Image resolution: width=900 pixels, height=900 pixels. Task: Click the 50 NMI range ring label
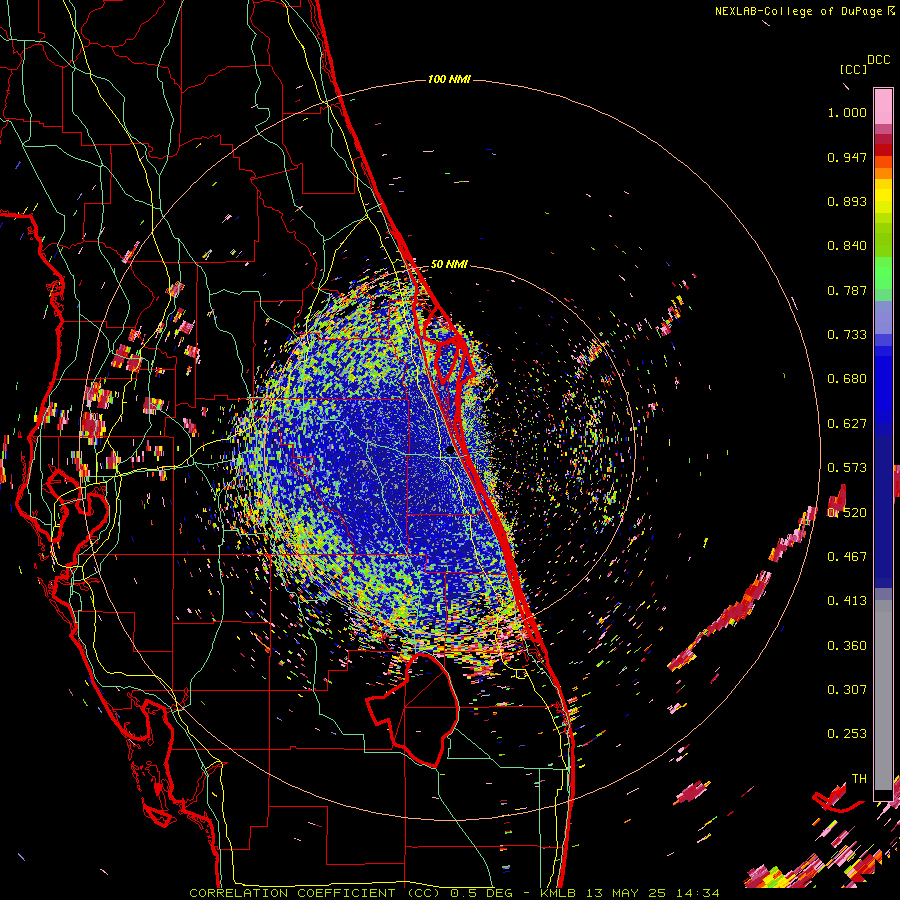coord(449,264)
